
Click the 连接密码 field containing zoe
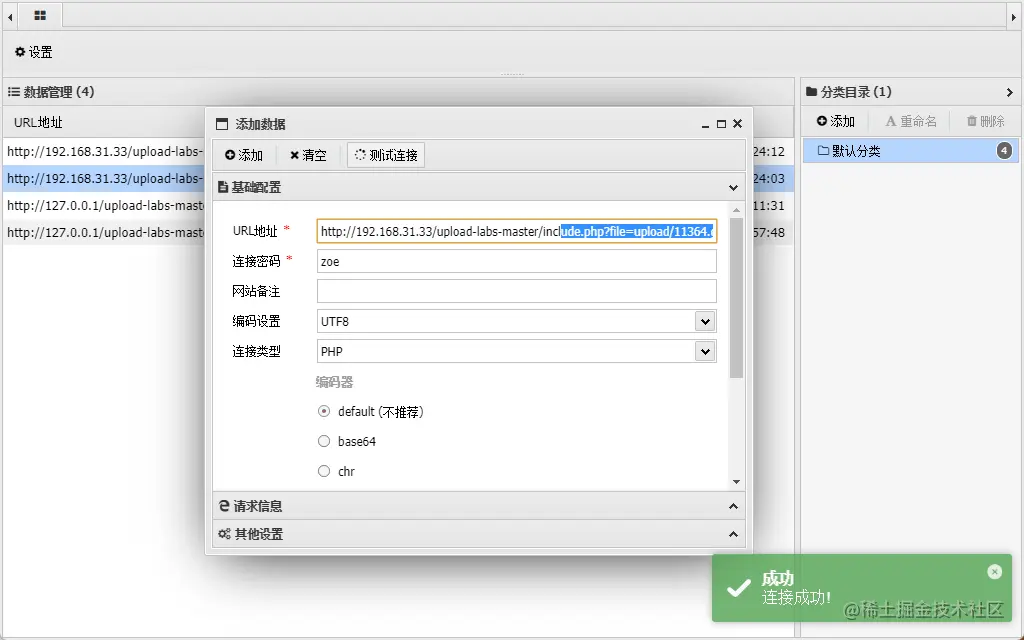coord(517,261)
